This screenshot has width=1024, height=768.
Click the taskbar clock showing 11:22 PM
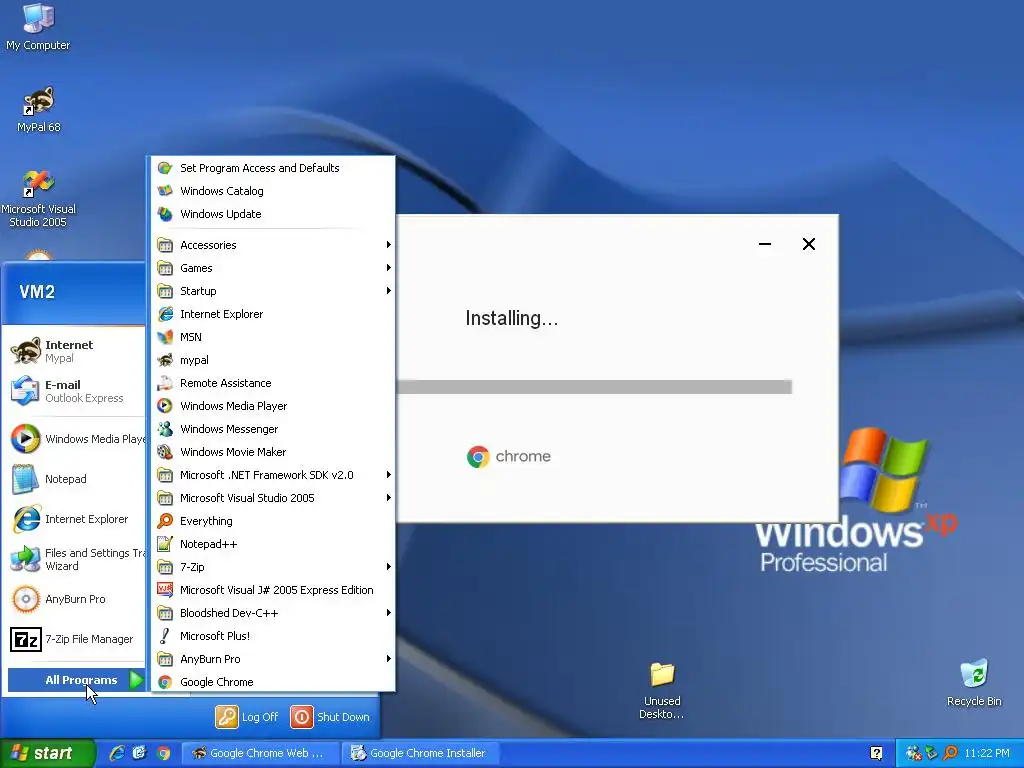(x=987, y=753)
